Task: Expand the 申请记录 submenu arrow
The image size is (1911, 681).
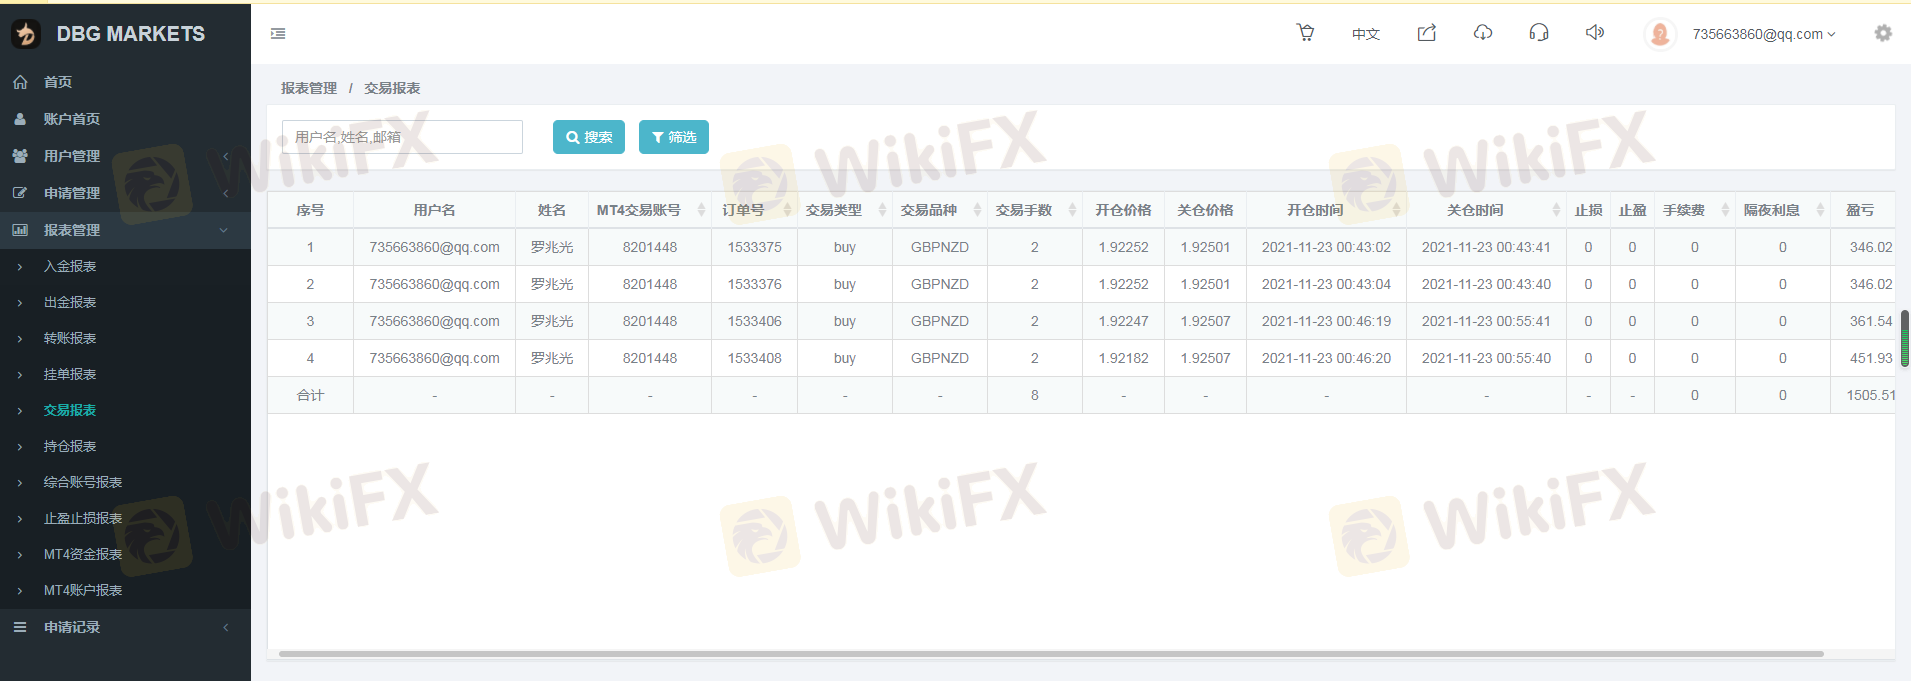Action: click(226, 627)
